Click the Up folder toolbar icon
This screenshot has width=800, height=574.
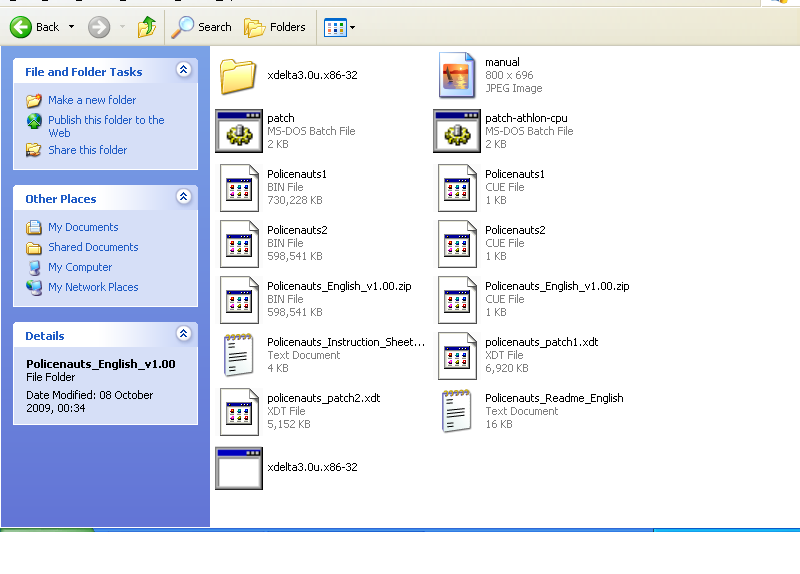(147, 27)
